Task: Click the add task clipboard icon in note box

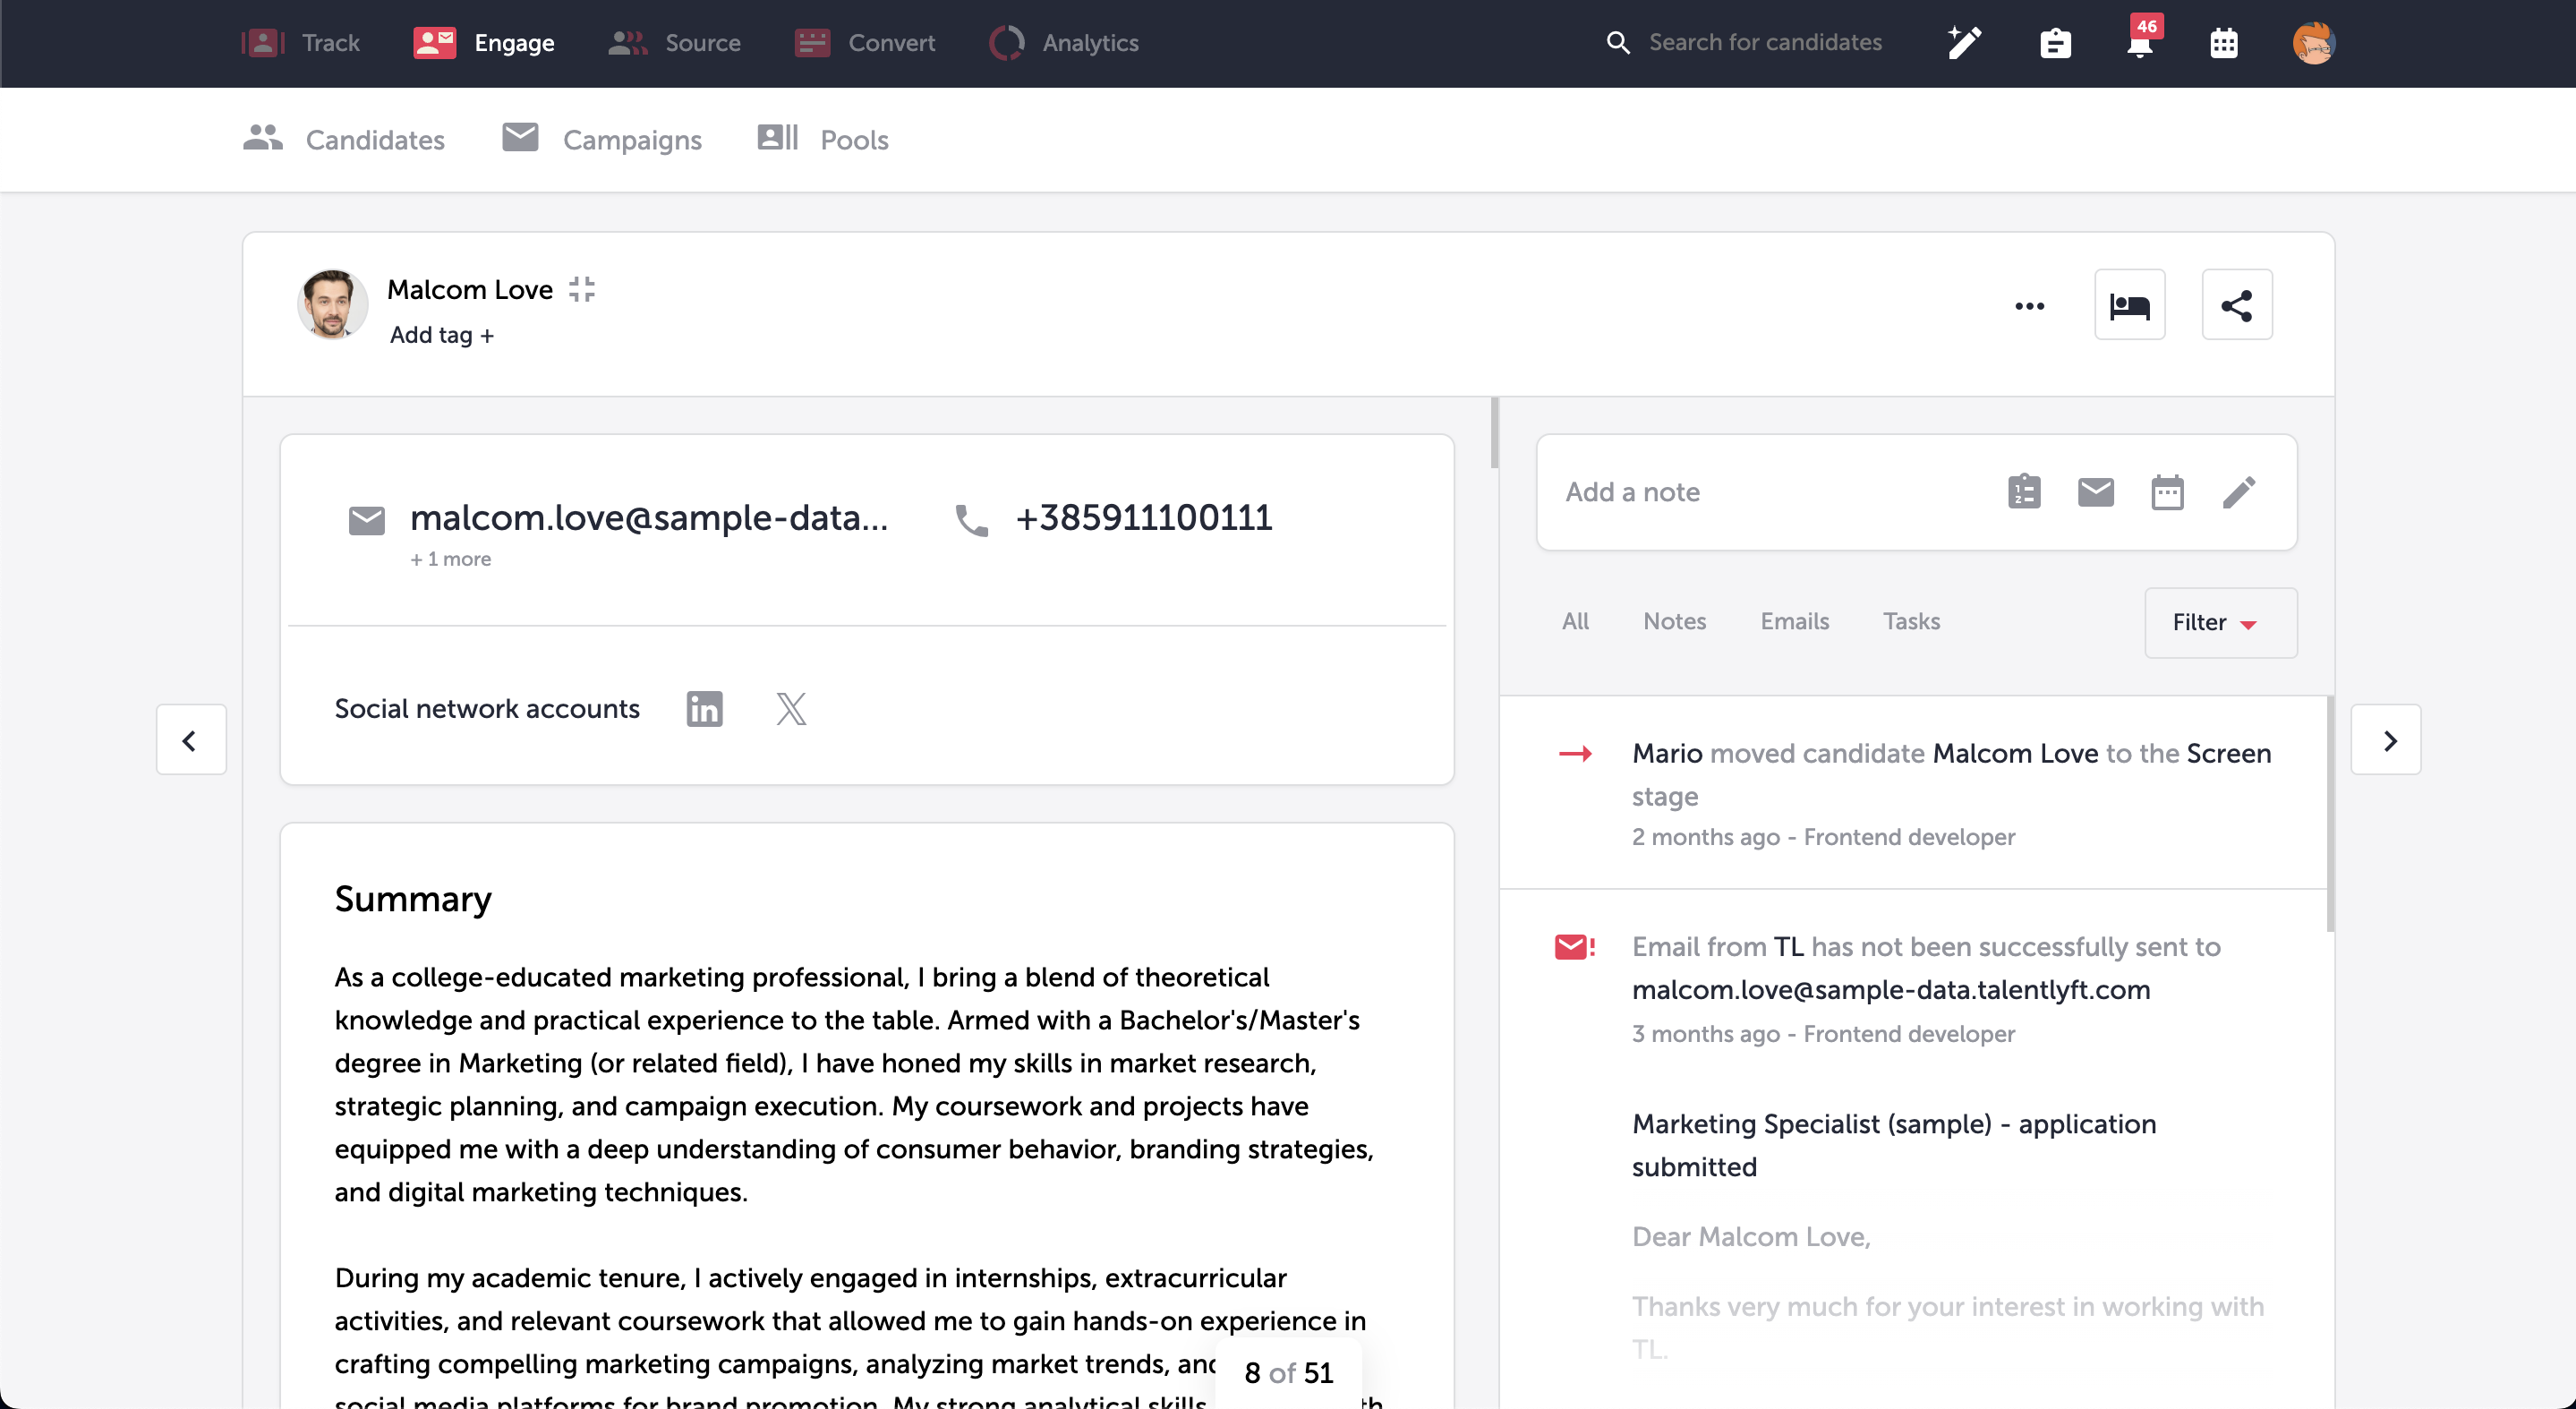Action: coord(2024,492)
